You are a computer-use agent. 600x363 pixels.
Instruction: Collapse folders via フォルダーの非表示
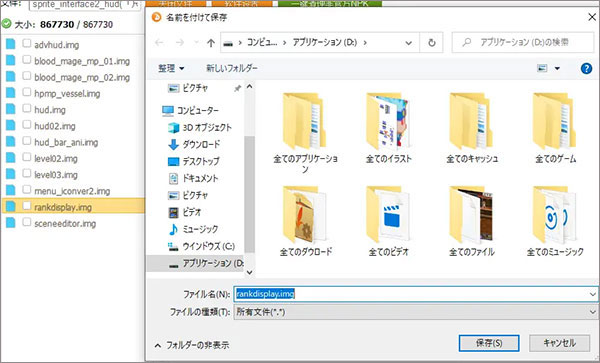click(x=192, y=345)
